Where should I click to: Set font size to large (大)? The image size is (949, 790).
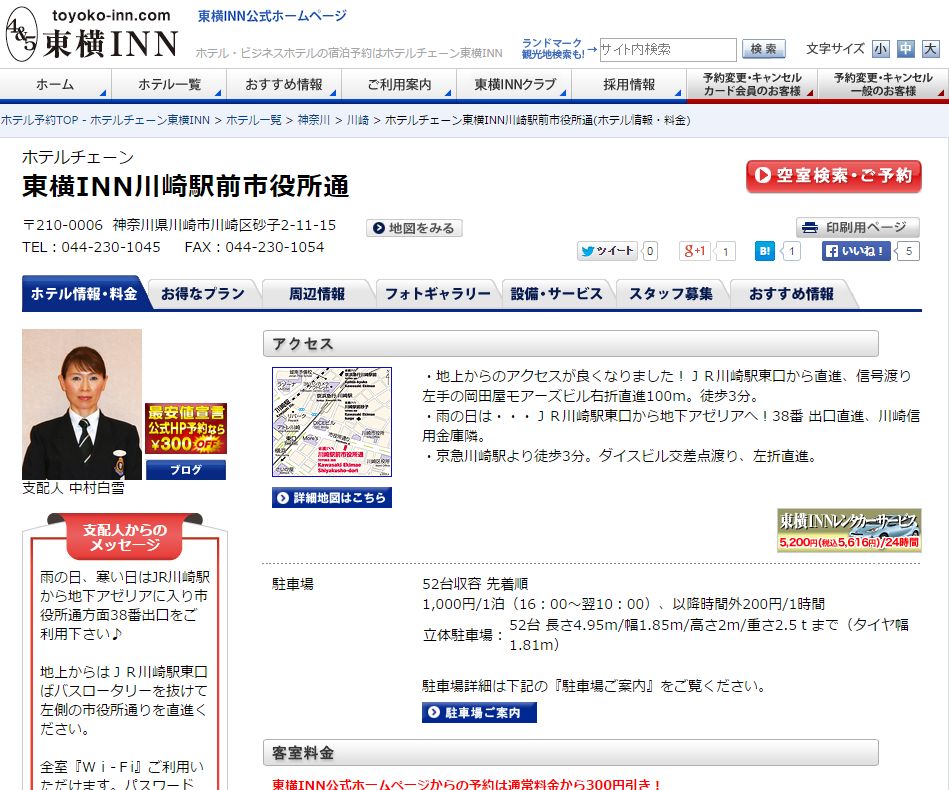point(930,48)
